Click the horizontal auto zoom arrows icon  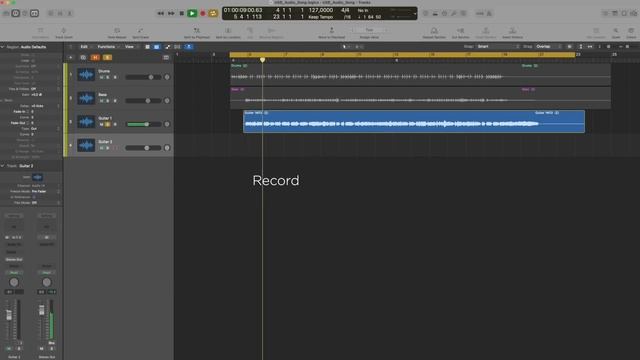[x=590, y=47]
